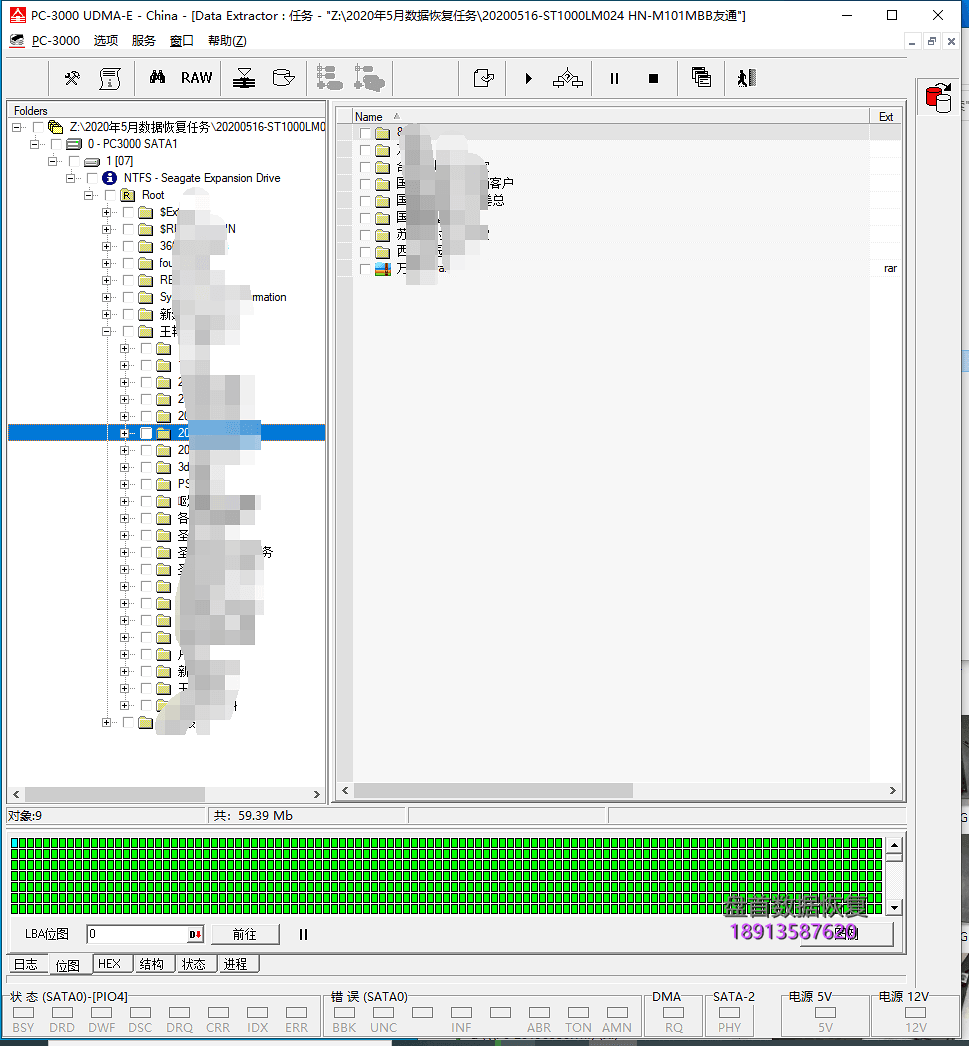Collapse the 1 [07] partition node
This screenshot has height=1046, width=969.
(x=53, y=161)
